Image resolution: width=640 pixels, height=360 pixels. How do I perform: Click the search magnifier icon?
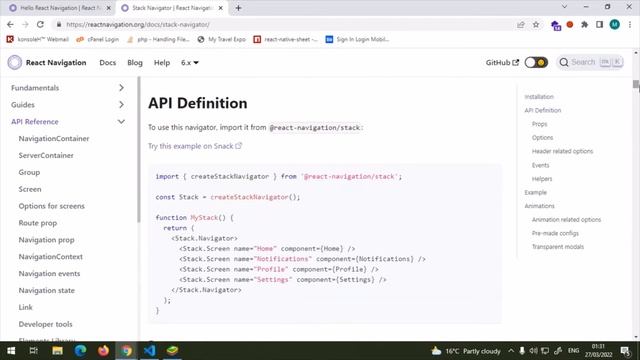coord(564,62)
